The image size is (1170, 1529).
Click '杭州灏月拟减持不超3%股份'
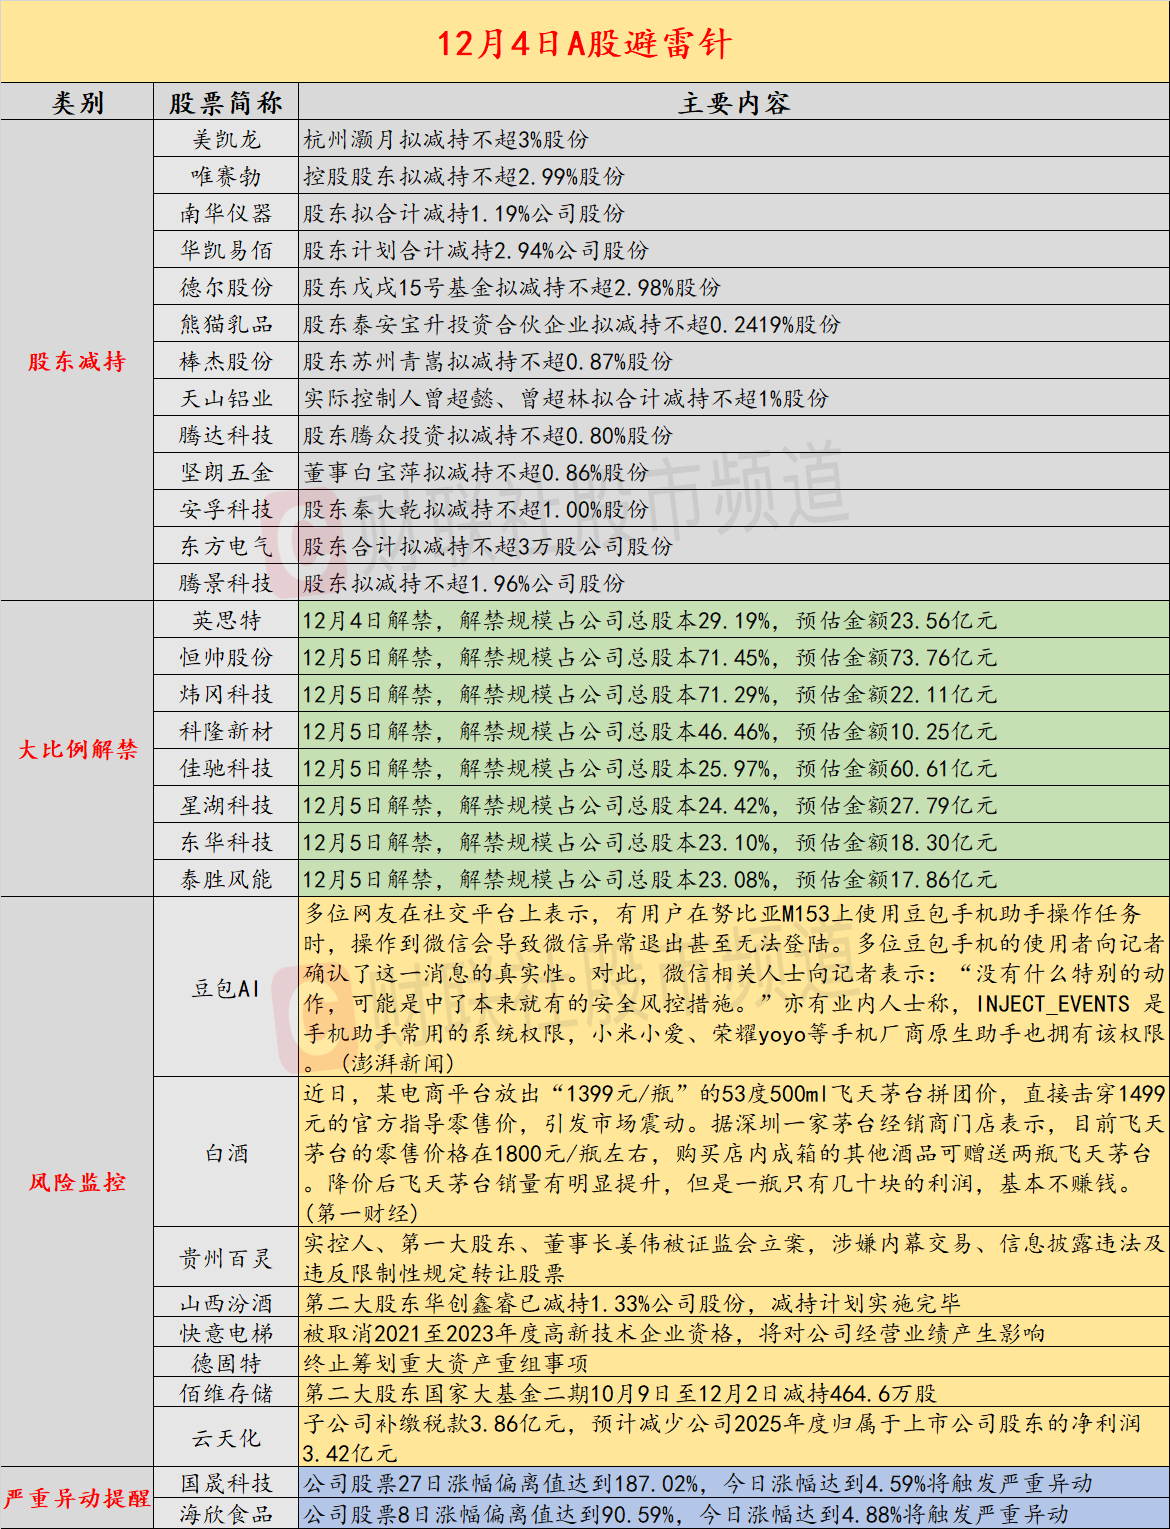click(446, 140)
